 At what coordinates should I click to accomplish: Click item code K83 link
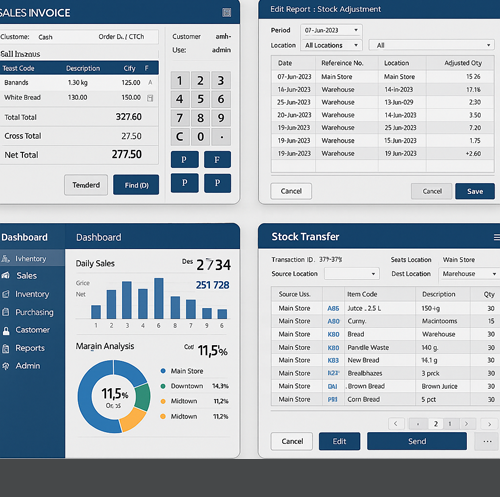(333, 360)
